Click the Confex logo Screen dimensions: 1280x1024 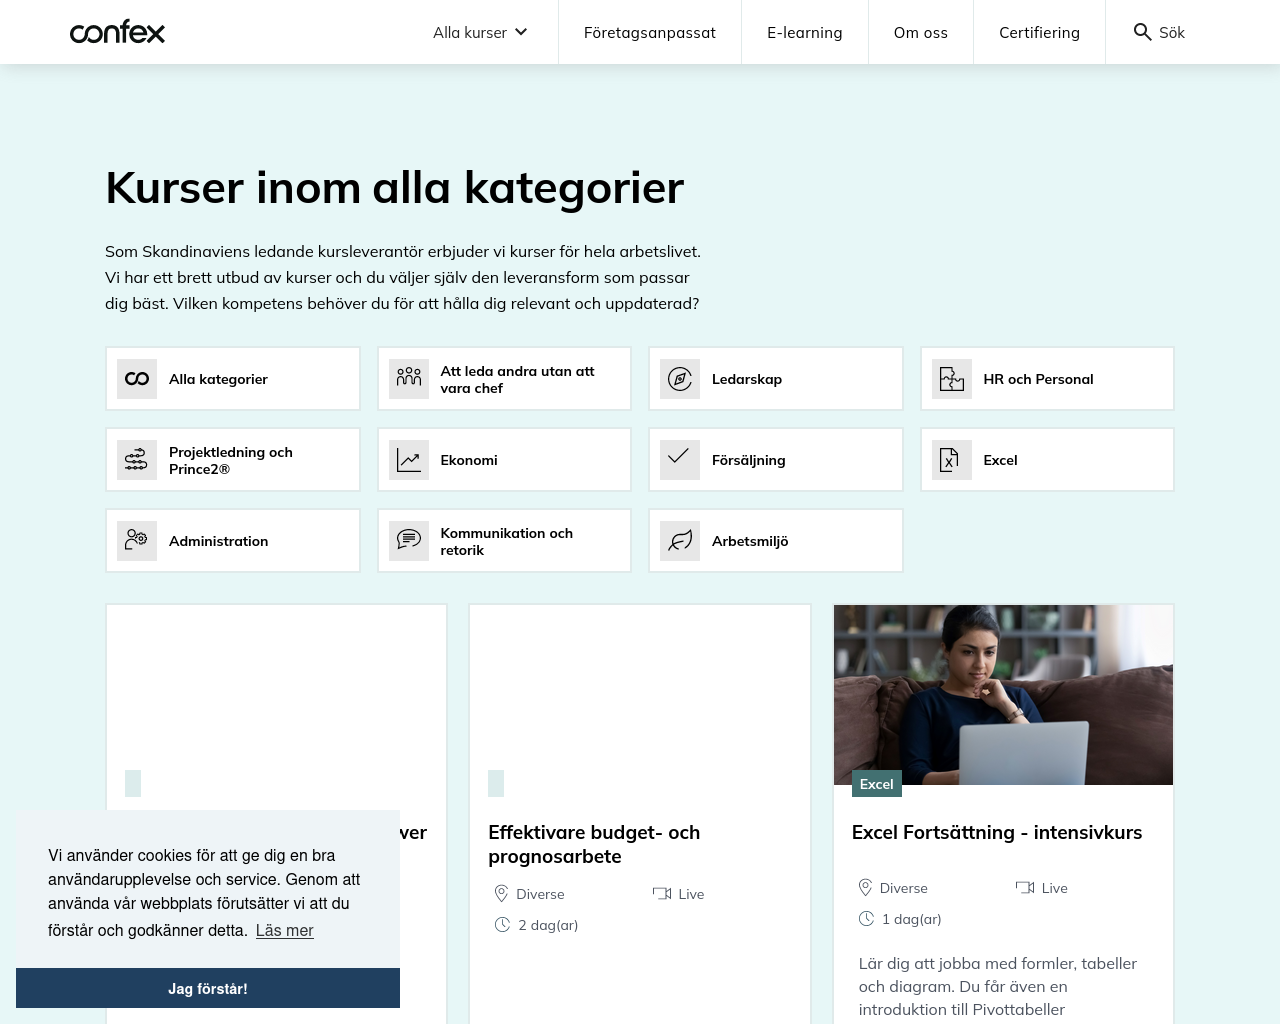(x=117, y=33)
